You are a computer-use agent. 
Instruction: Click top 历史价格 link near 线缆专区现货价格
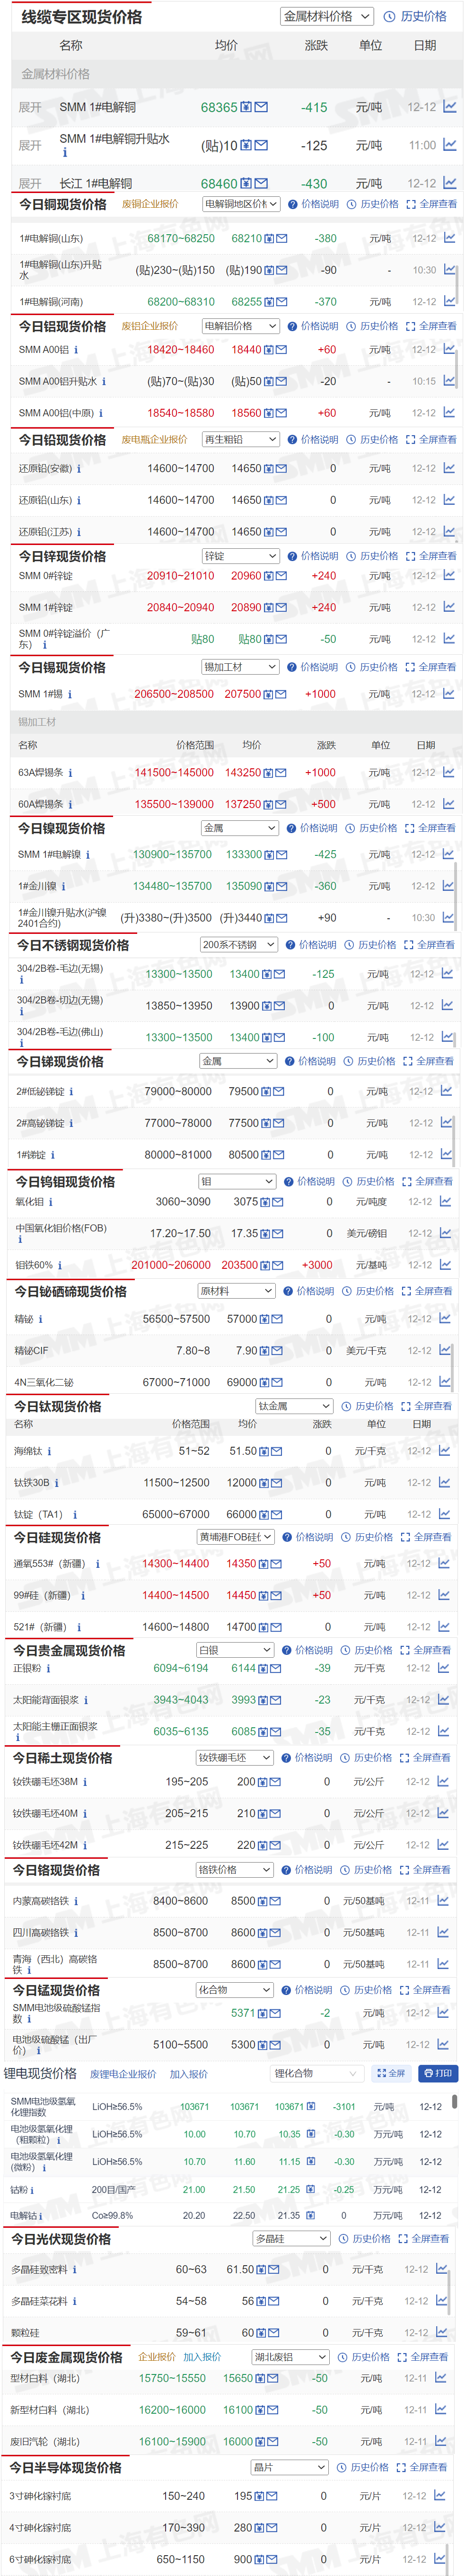pos(424,17)
